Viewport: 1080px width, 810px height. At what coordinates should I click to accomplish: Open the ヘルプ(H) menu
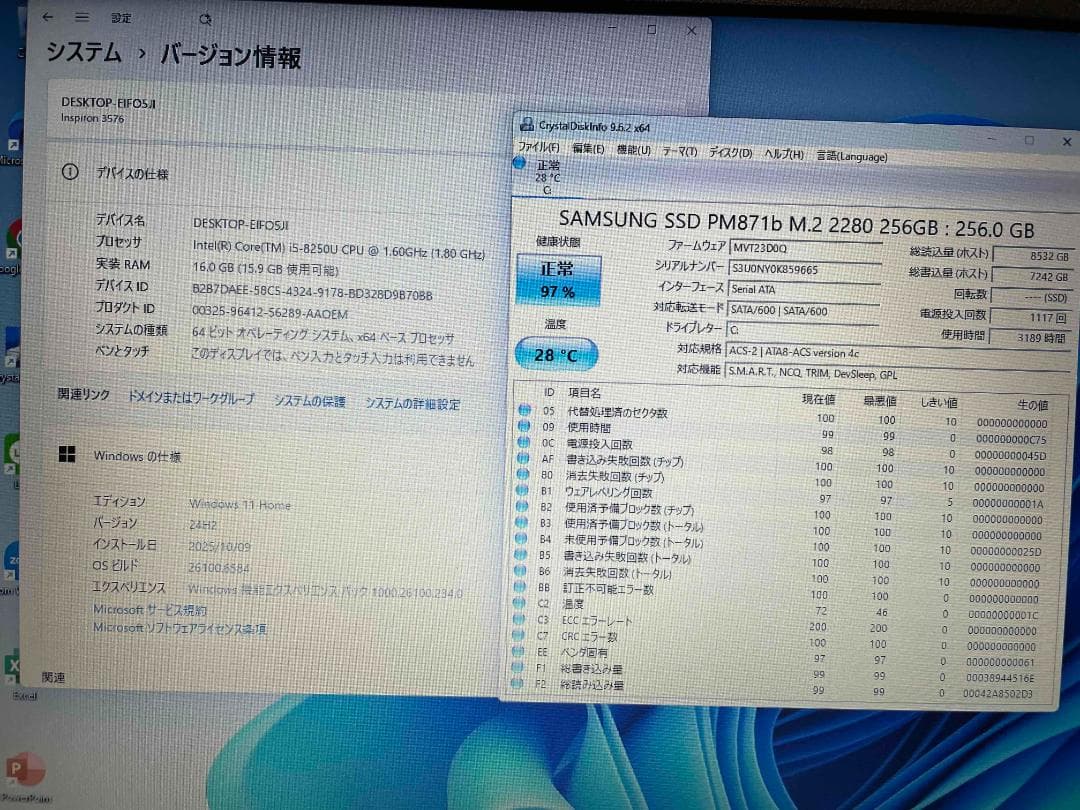(784, 154)
